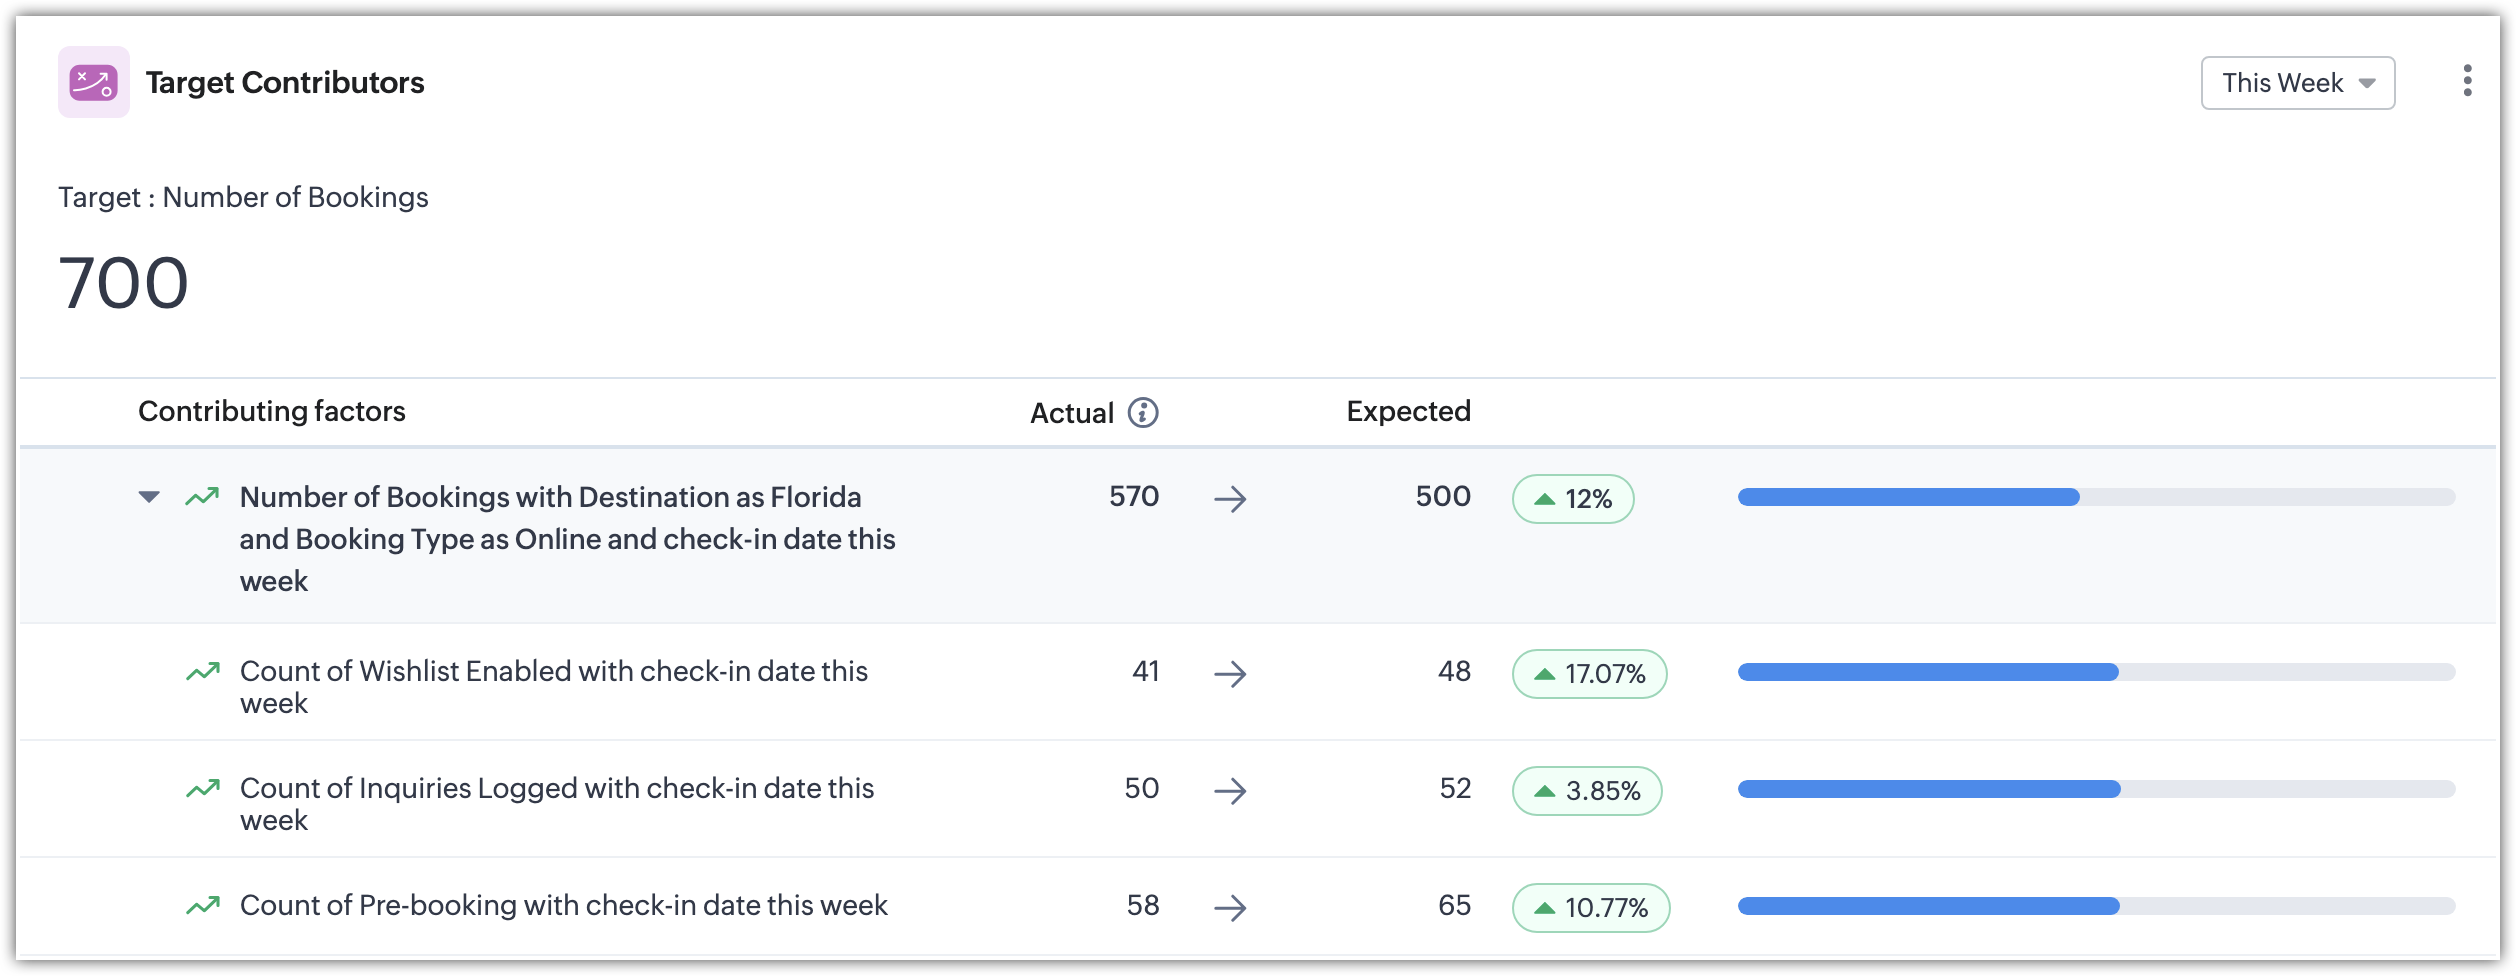This screenshot has width=2516, height=976.
Task: Click the 10.77% increase badge
Action: (x=1590, y=908)
